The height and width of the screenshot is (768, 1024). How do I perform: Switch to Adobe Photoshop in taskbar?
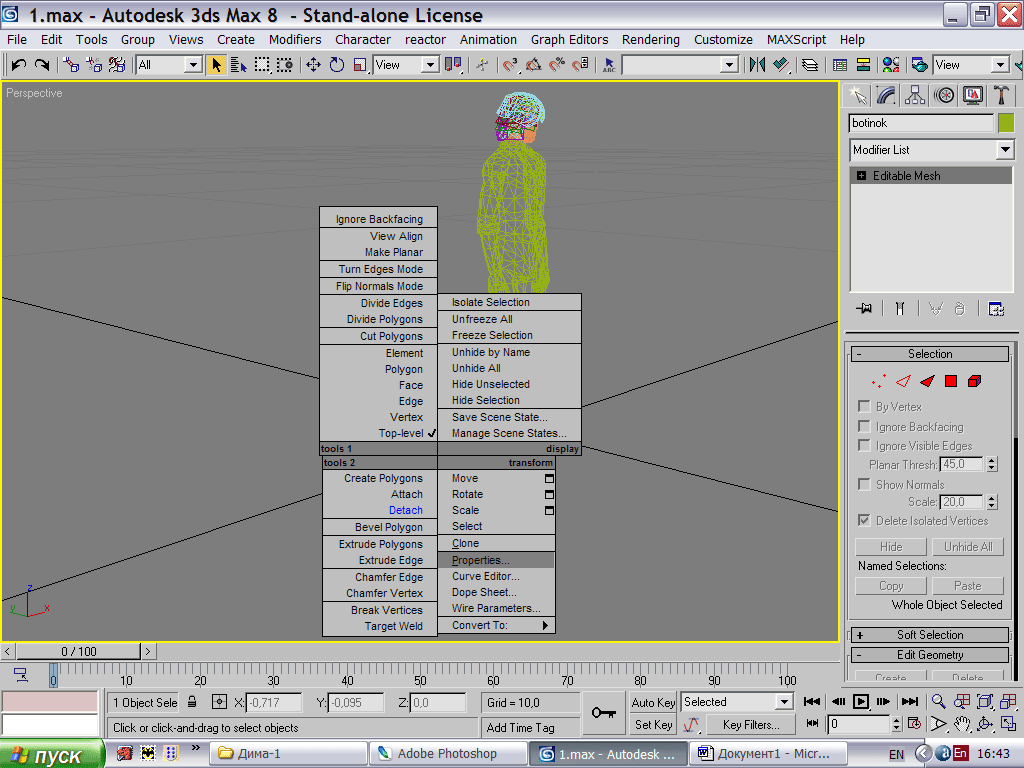coord(449,754)
